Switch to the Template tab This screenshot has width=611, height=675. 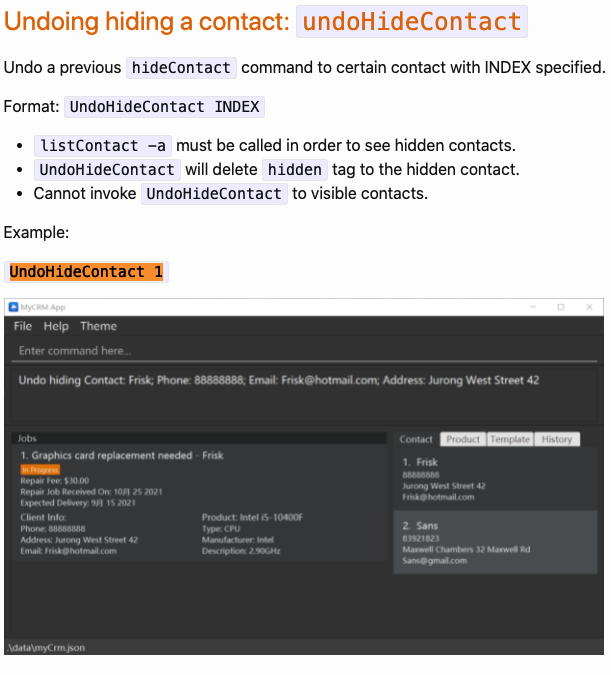click(510, 440)
